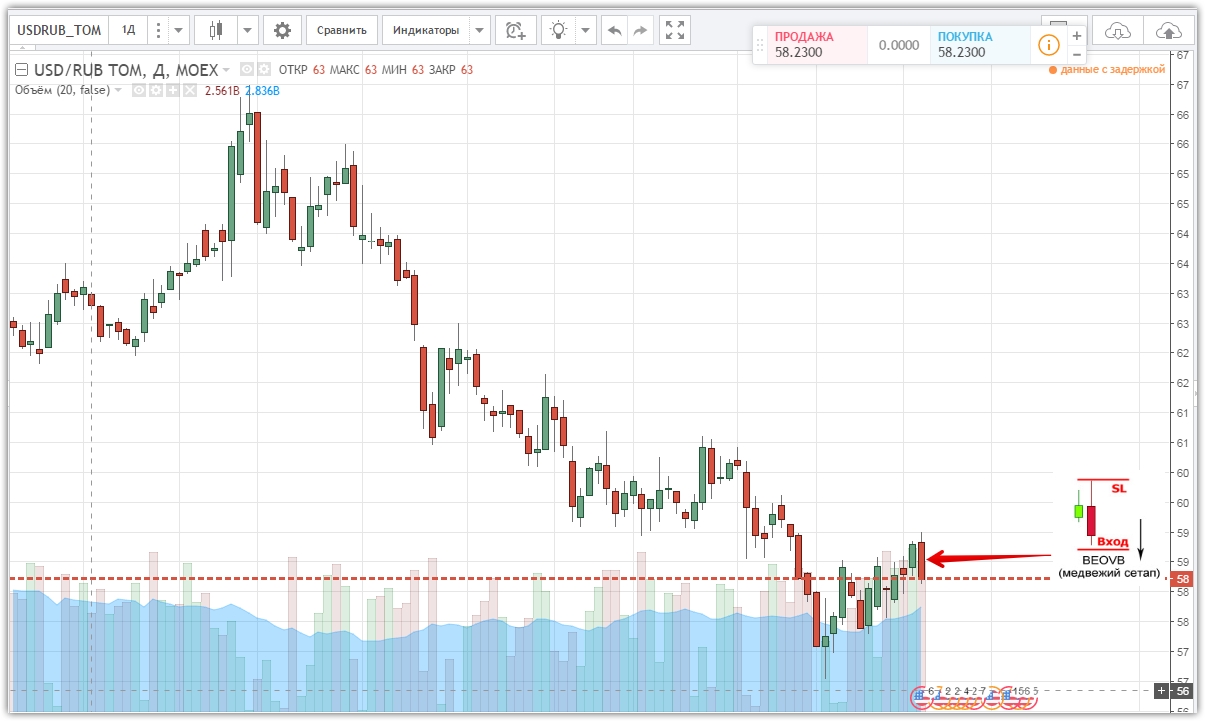Viewport: 1205px width, 721px height.
Task: Open chart settings gear icon
Action: click(282, 30)
